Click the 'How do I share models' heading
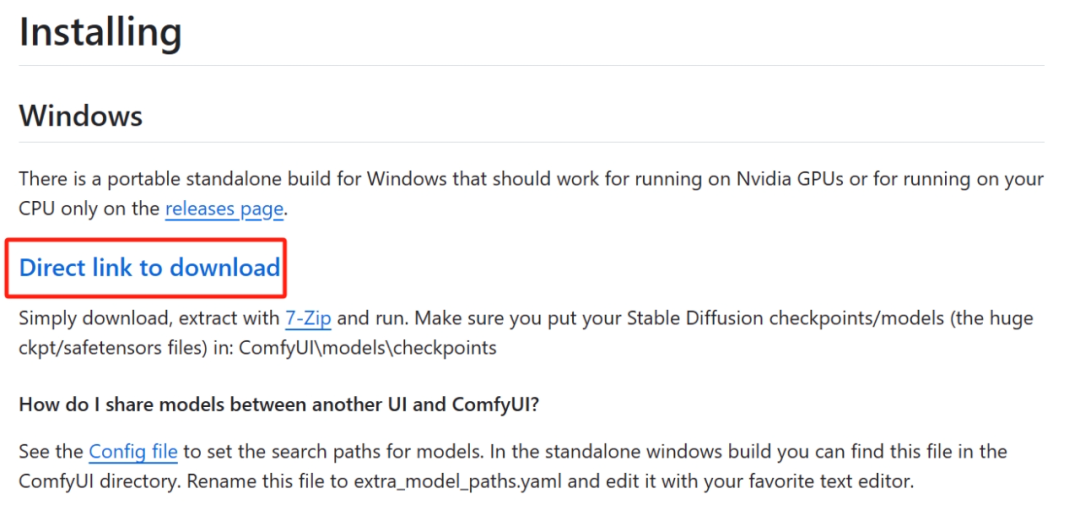This screenshot has width=1080, height=521. (280, 405)
